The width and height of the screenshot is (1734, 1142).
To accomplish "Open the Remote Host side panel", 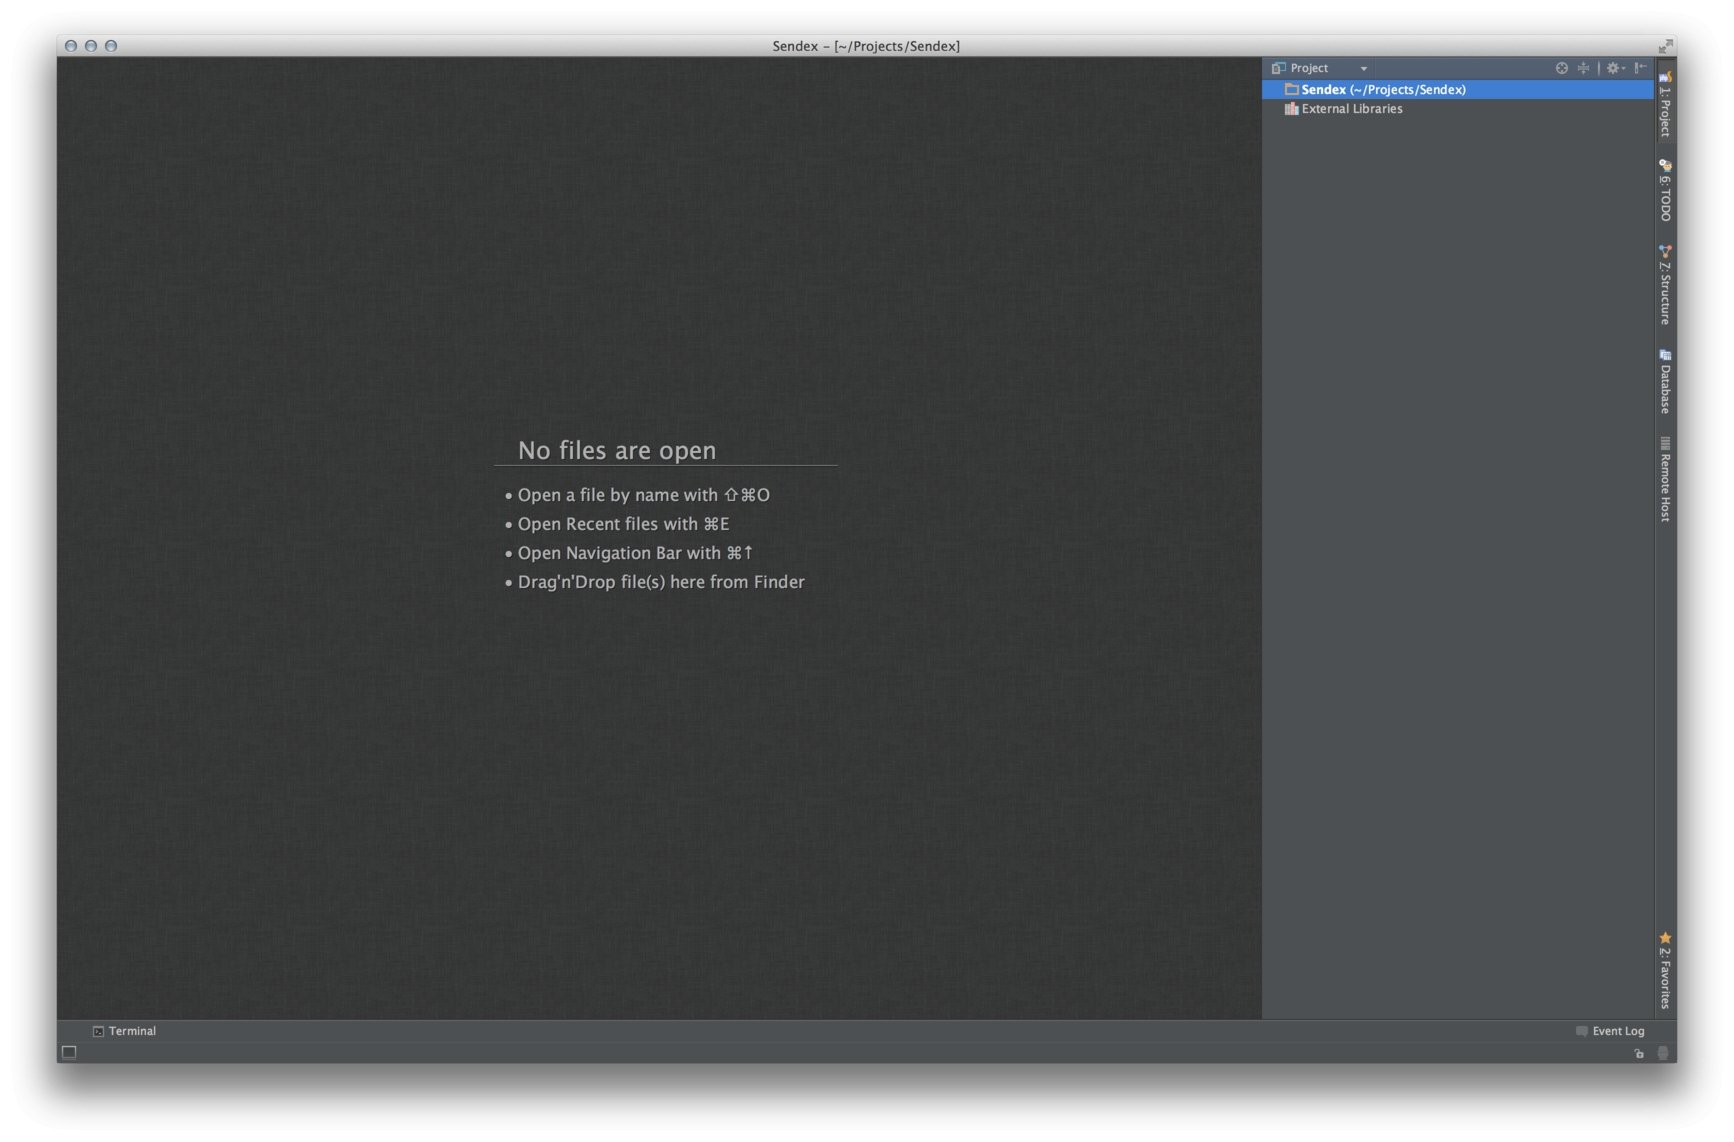I will pos(1665,480).
